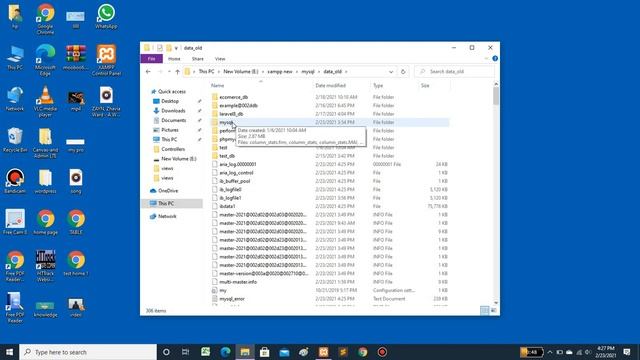
Task: Select the Network desktop icon
Action: (x=15, y=99)
